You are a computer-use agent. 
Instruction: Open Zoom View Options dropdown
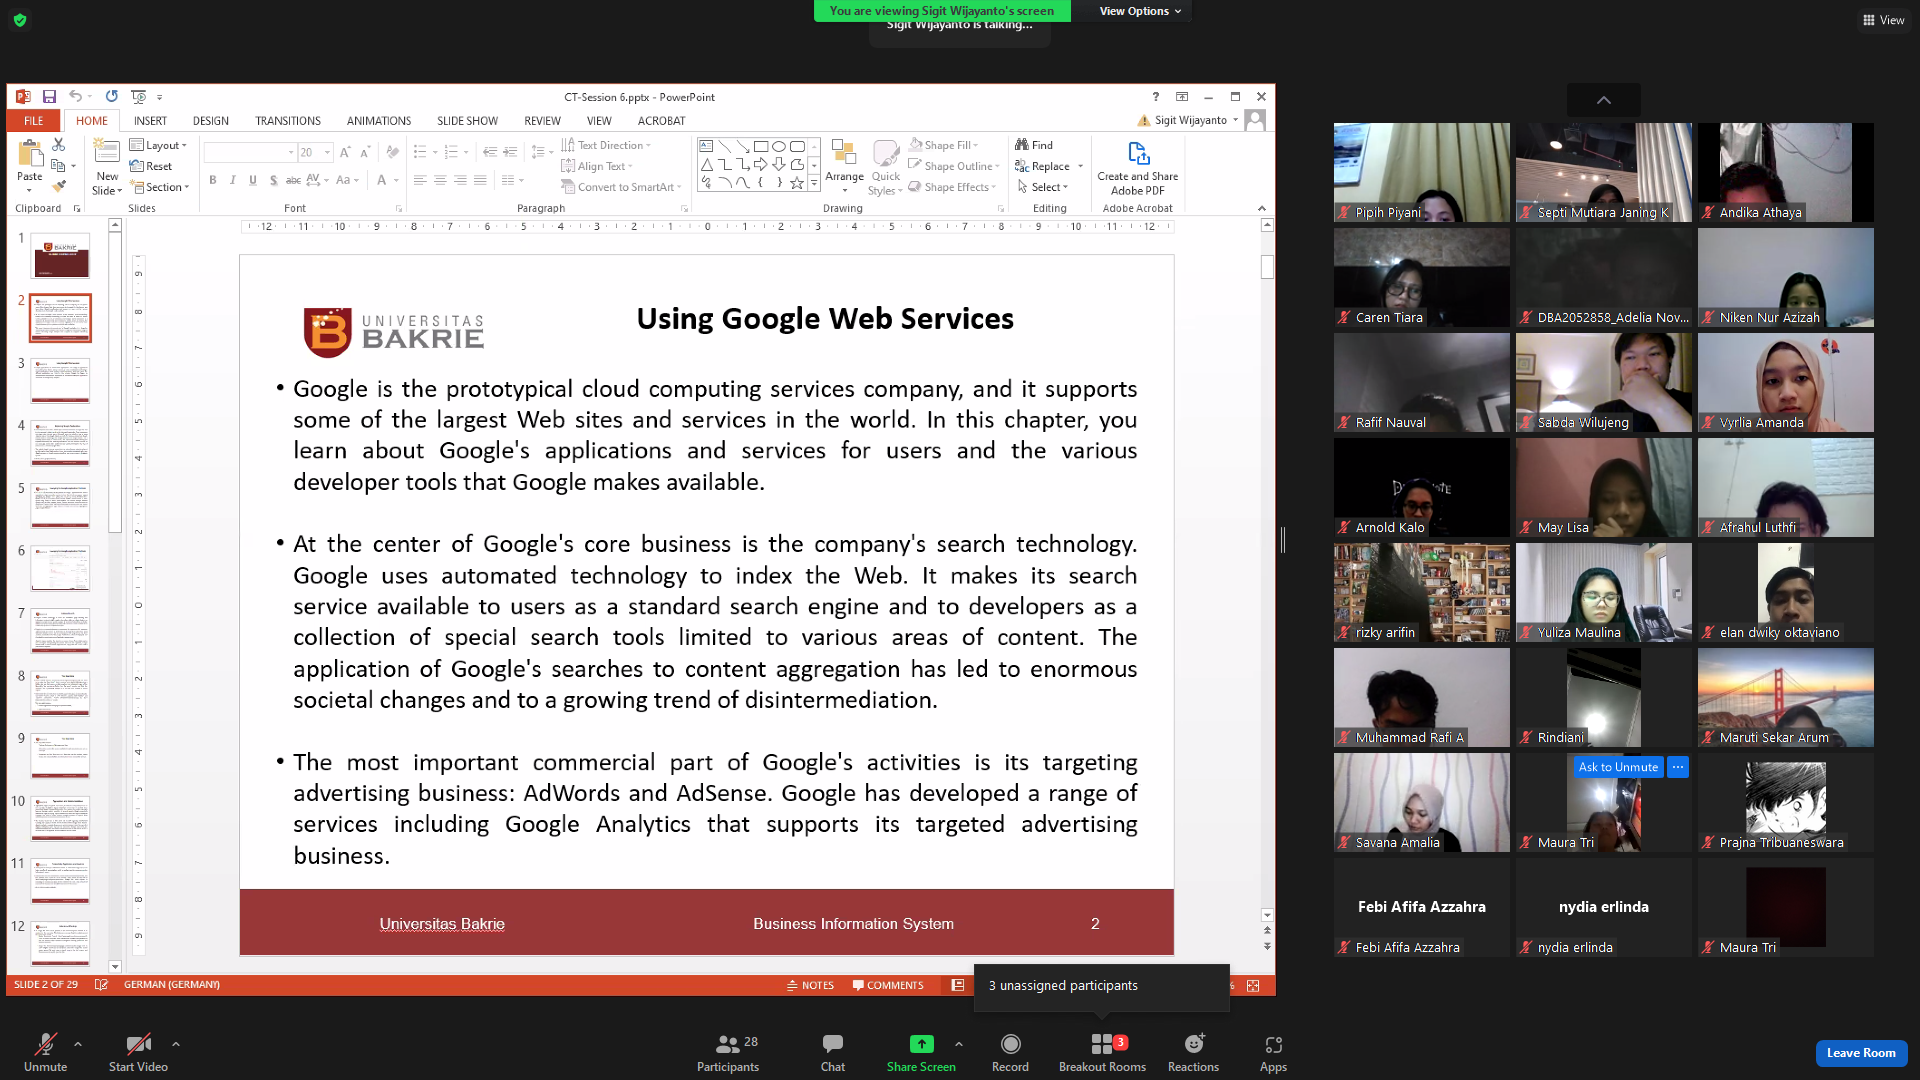(1140, 11)
